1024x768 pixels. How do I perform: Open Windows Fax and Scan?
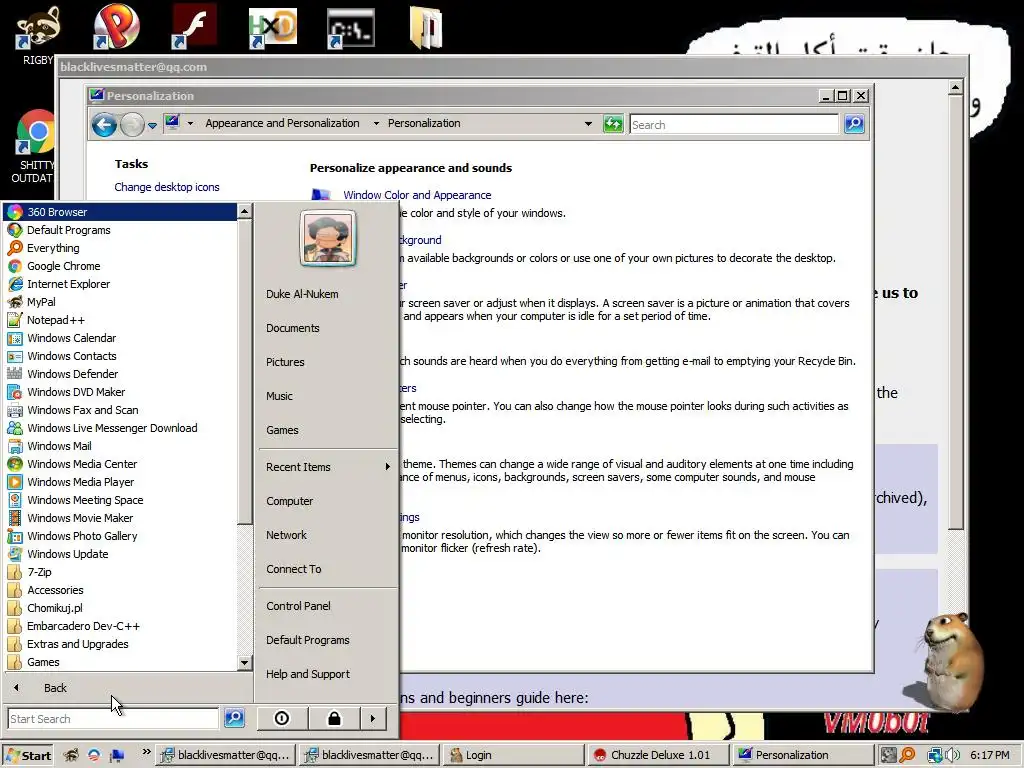click(x=120, y=409)
